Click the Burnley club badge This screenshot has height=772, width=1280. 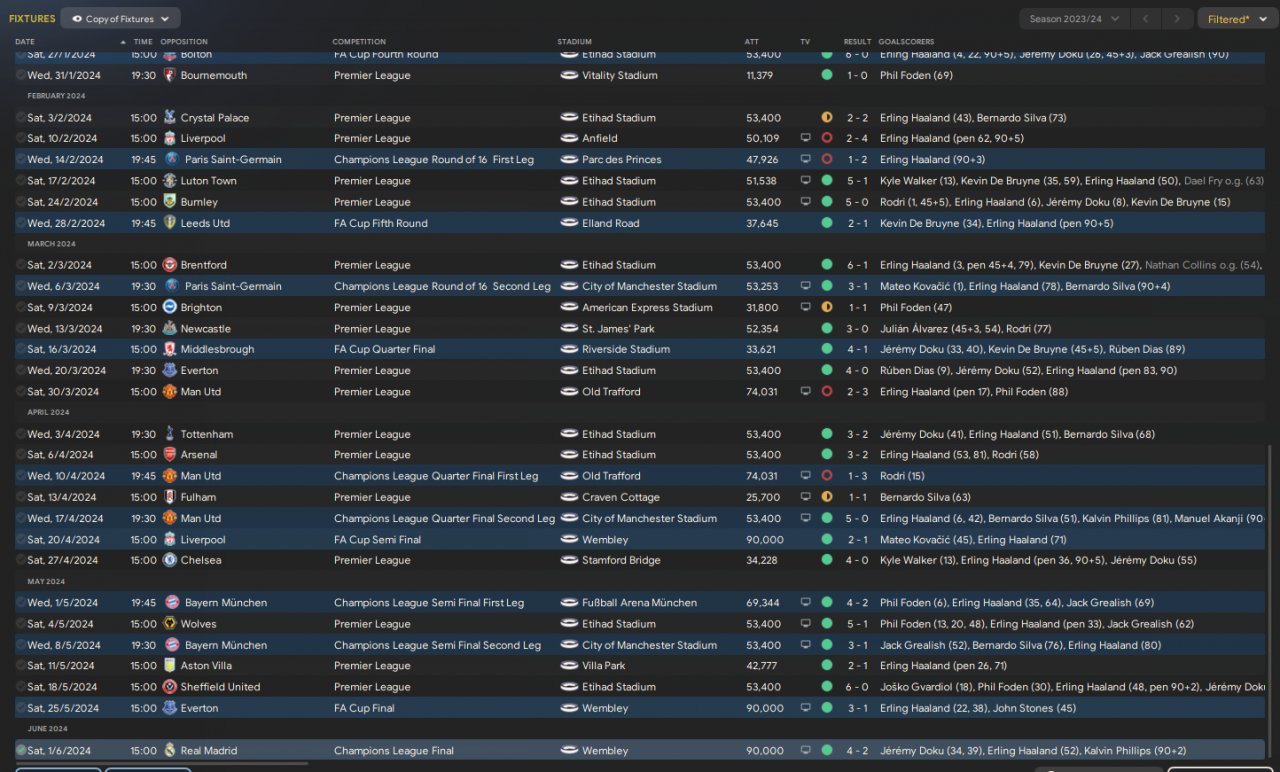click(x=169, y=202)
